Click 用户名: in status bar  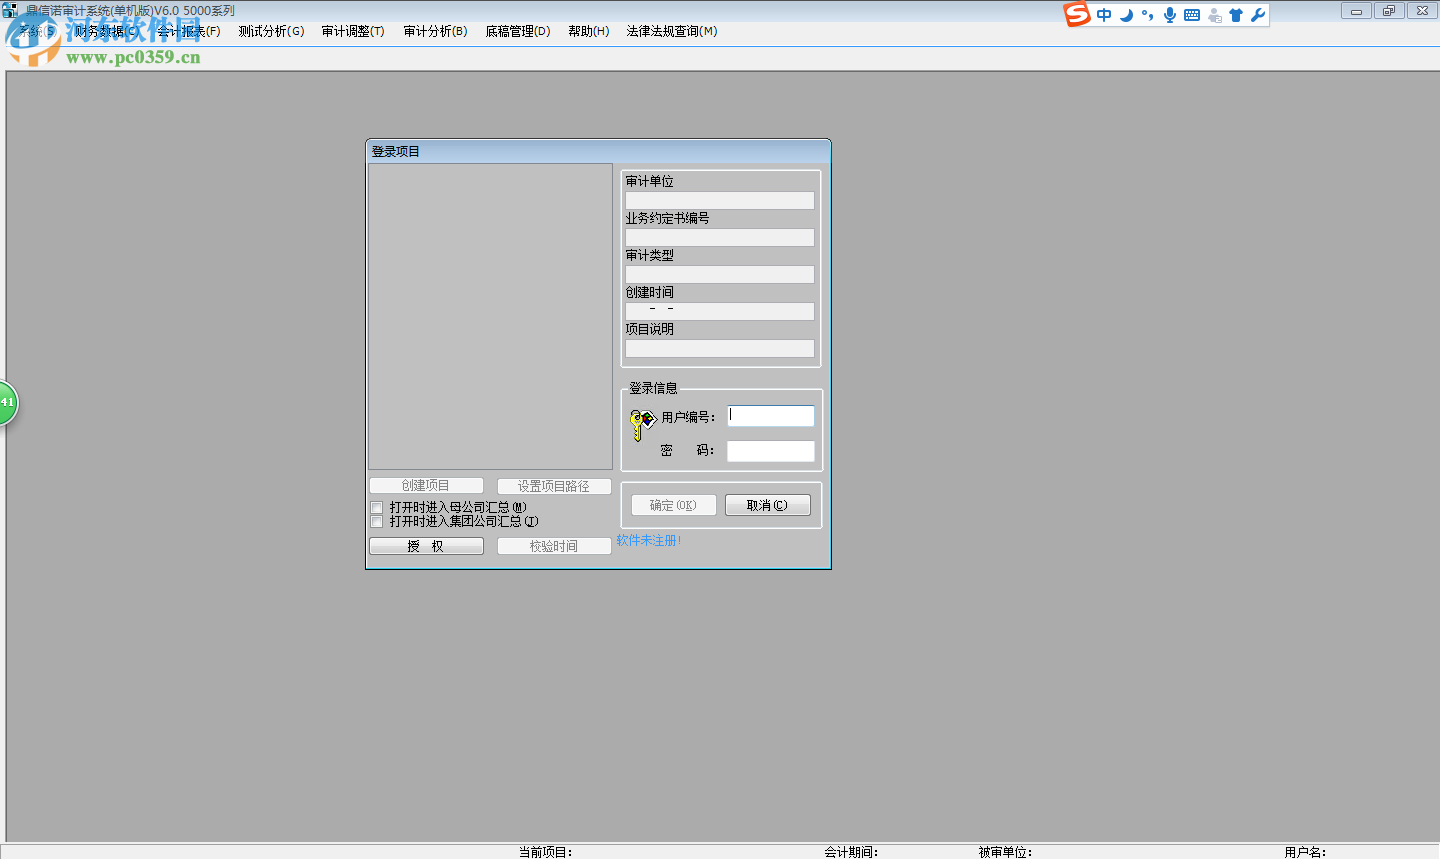tap(1305, 852)
